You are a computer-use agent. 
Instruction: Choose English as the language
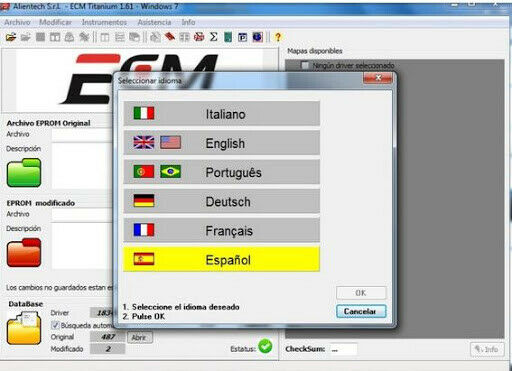222,143
